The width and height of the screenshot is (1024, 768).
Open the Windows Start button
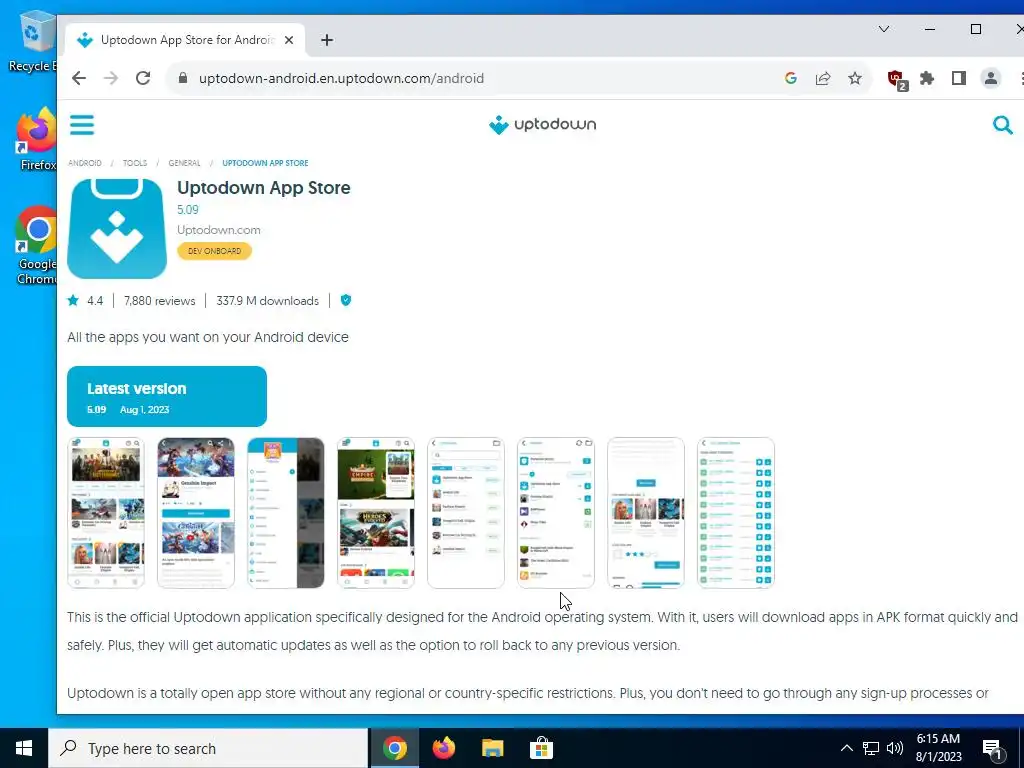click(24, 748)
